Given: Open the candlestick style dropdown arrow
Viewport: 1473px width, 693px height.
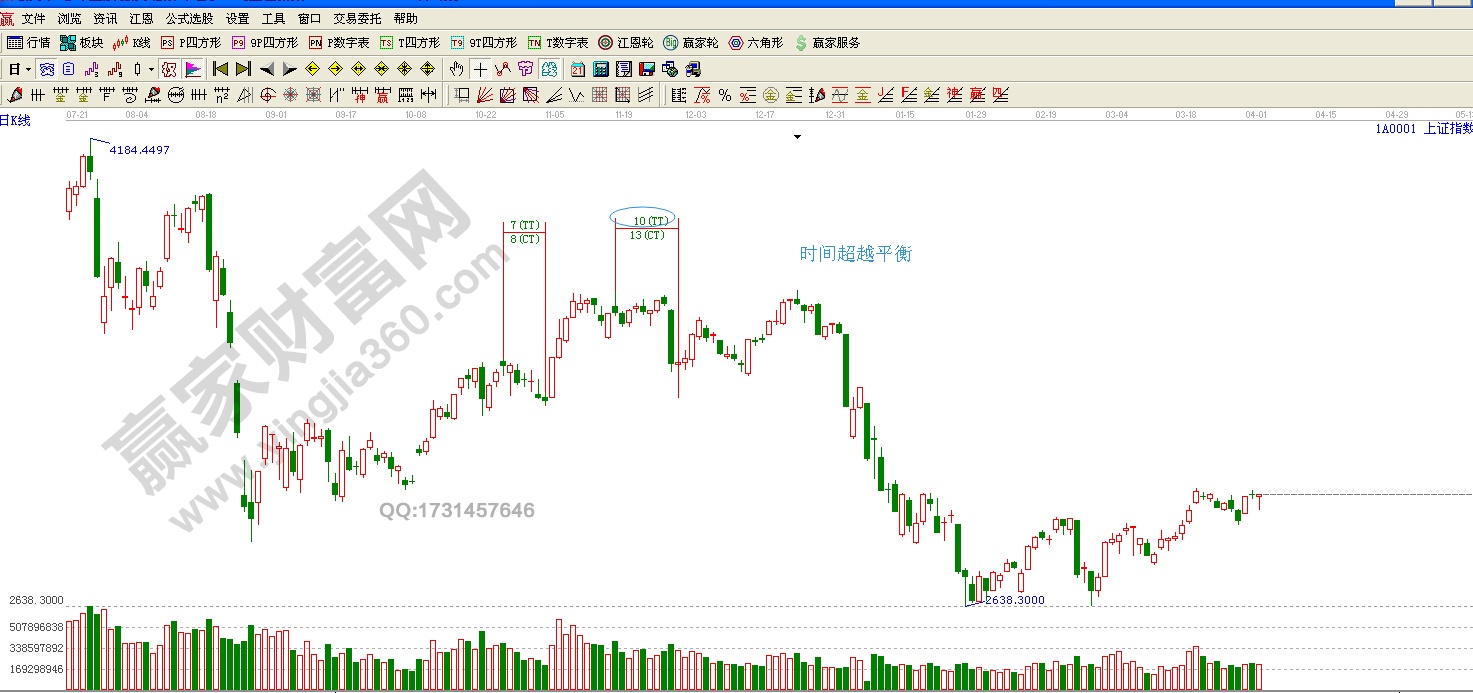Looking at the screenshot, I should (151, 69).
